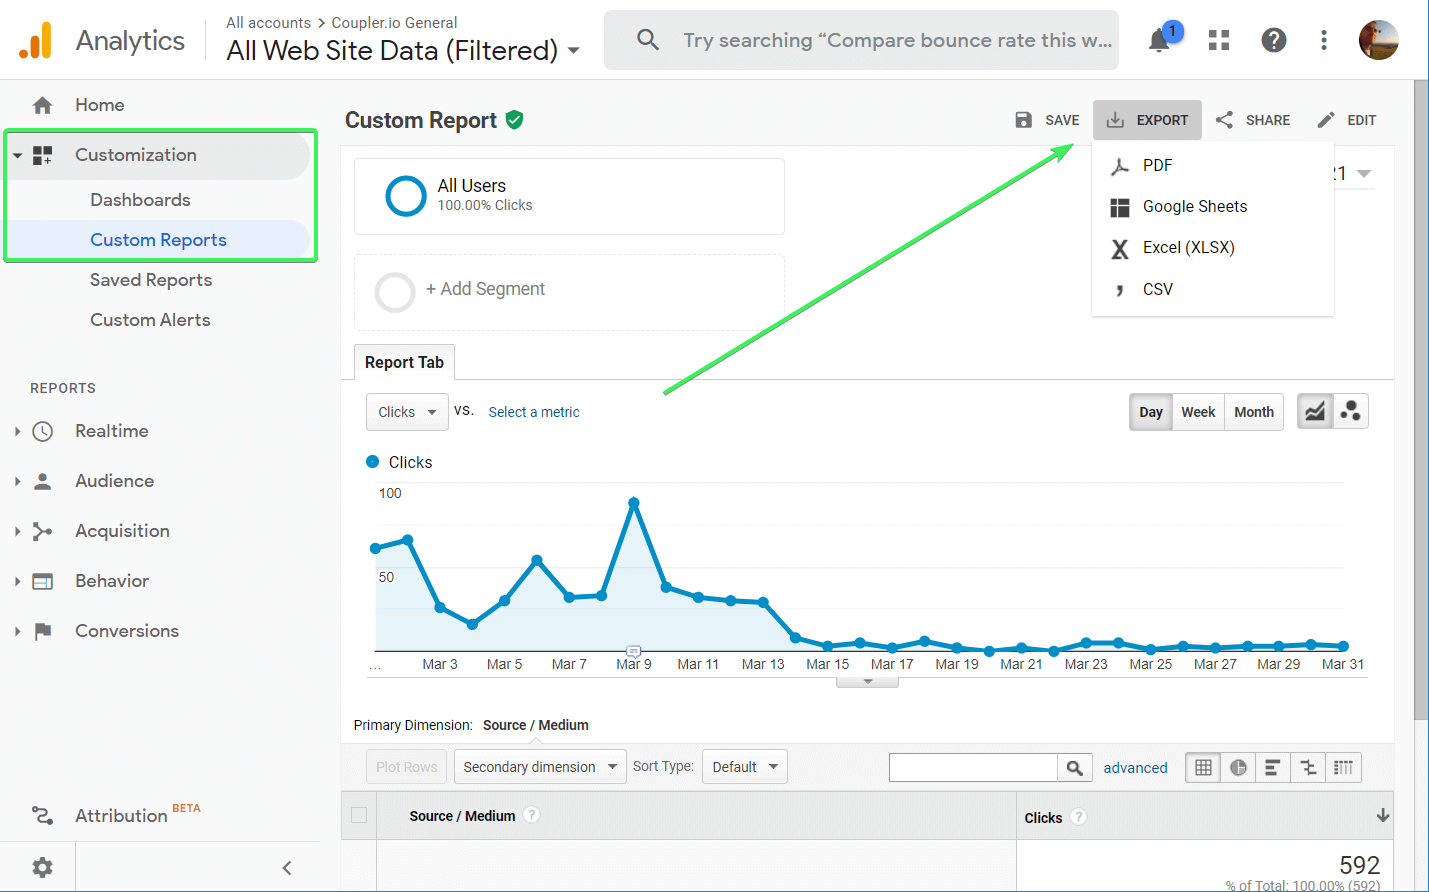
Task: Open the date range dropdown arrow
Action: click(x=1364, y=174)
